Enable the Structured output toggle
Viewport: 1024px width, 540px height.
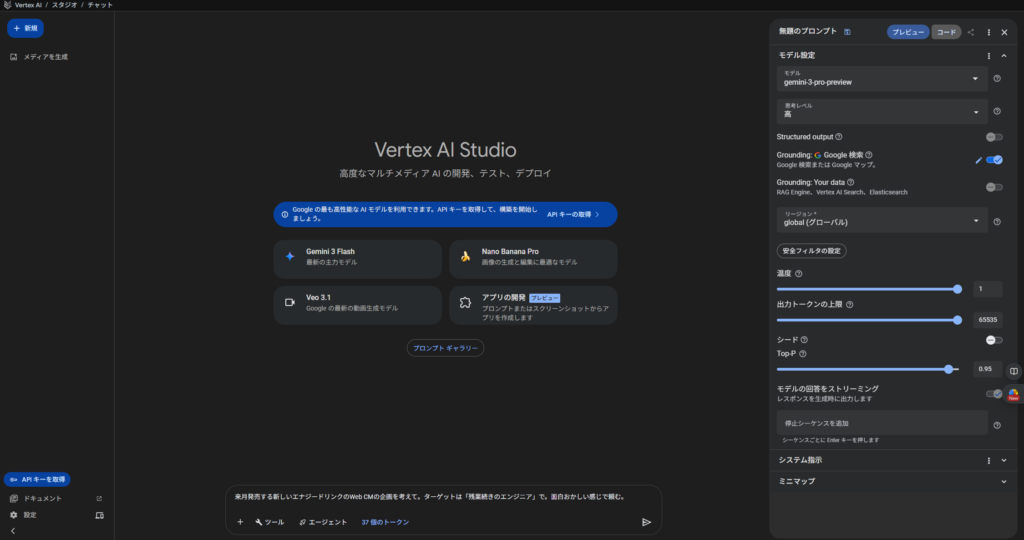tap(994, 136)
